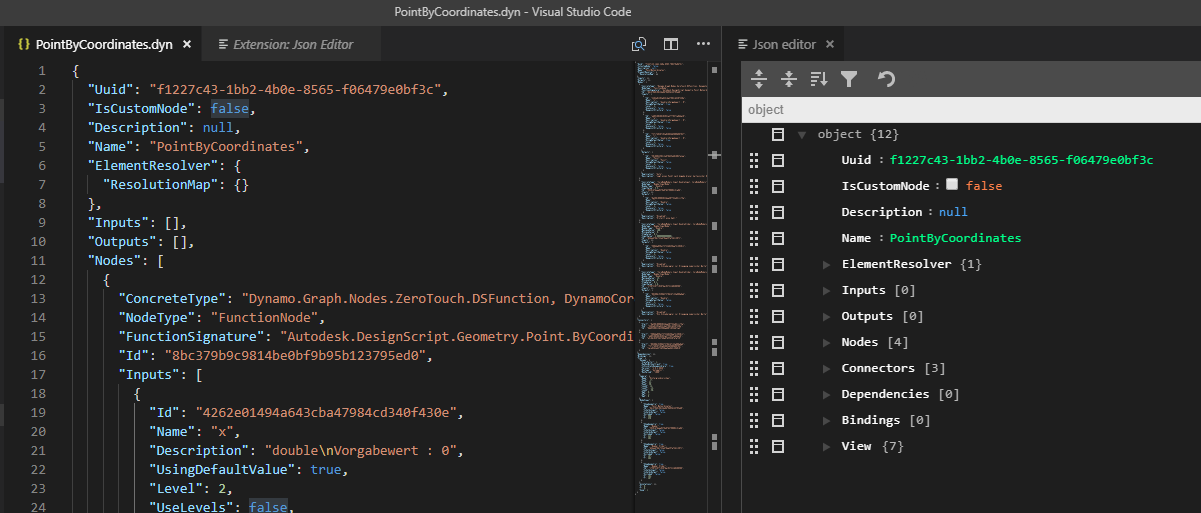The height and width of the screenshot is (513, 1201).
Task: Open action menu for Description row
Action: click(x=778, y=212)
